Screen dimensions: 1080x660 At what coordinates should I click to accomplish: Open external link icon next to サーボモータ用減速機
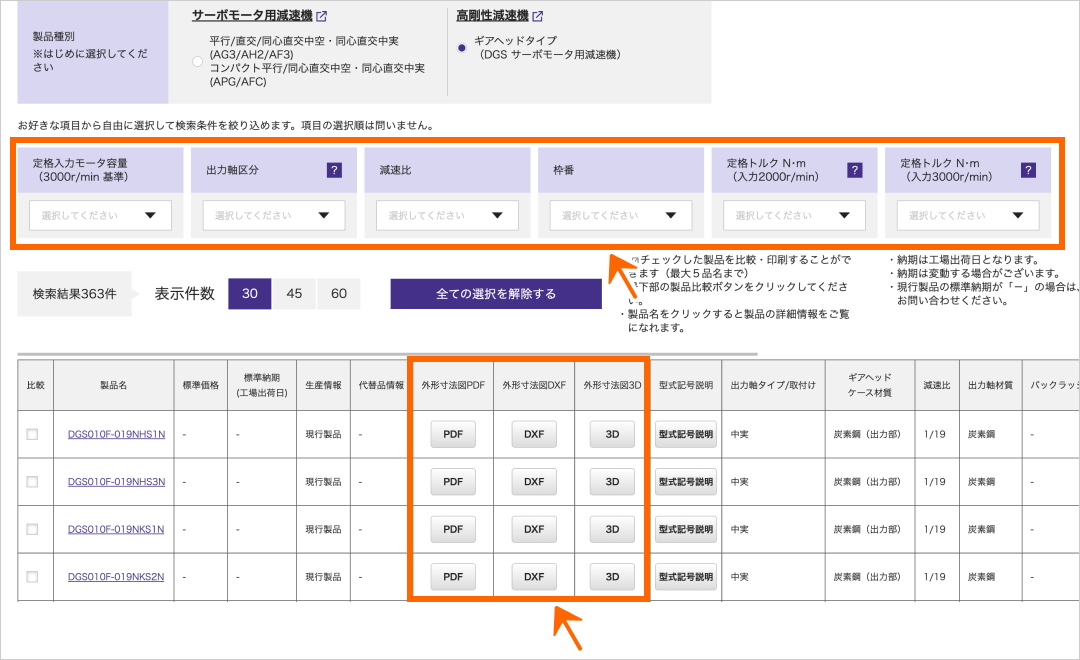pos(322,16)
